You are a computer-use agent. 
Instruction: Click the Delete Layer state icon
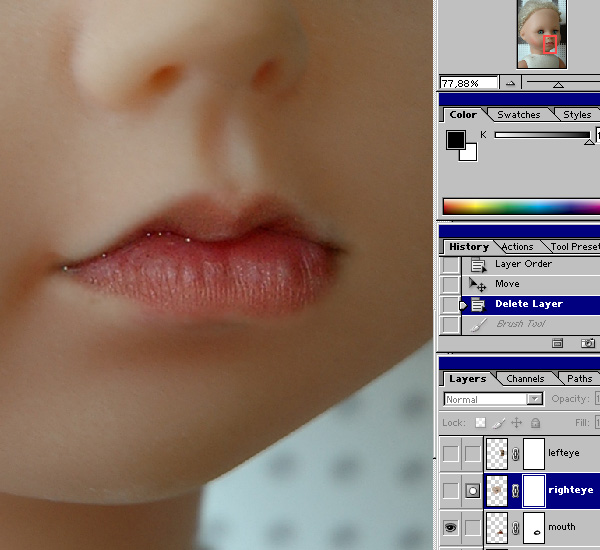click(x=478, y=305)
